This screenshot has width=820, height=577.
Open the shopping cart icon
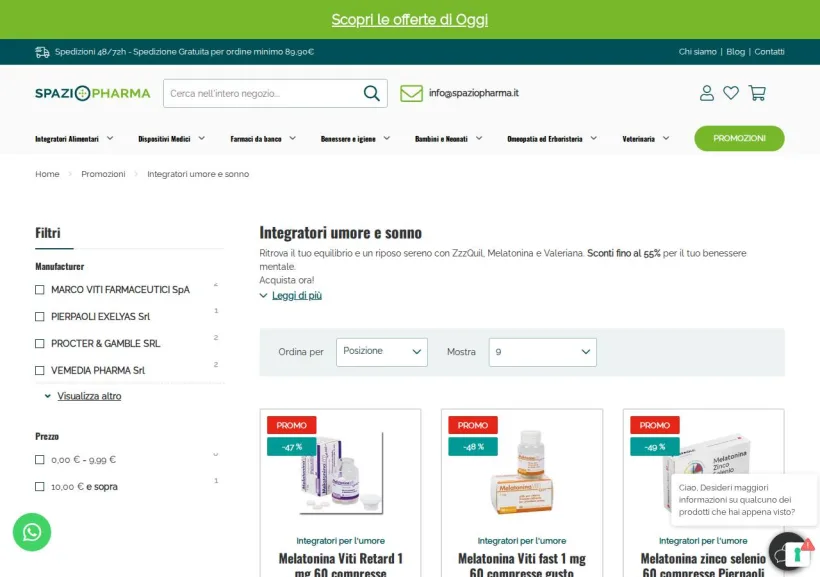click(x=757, y=93)
